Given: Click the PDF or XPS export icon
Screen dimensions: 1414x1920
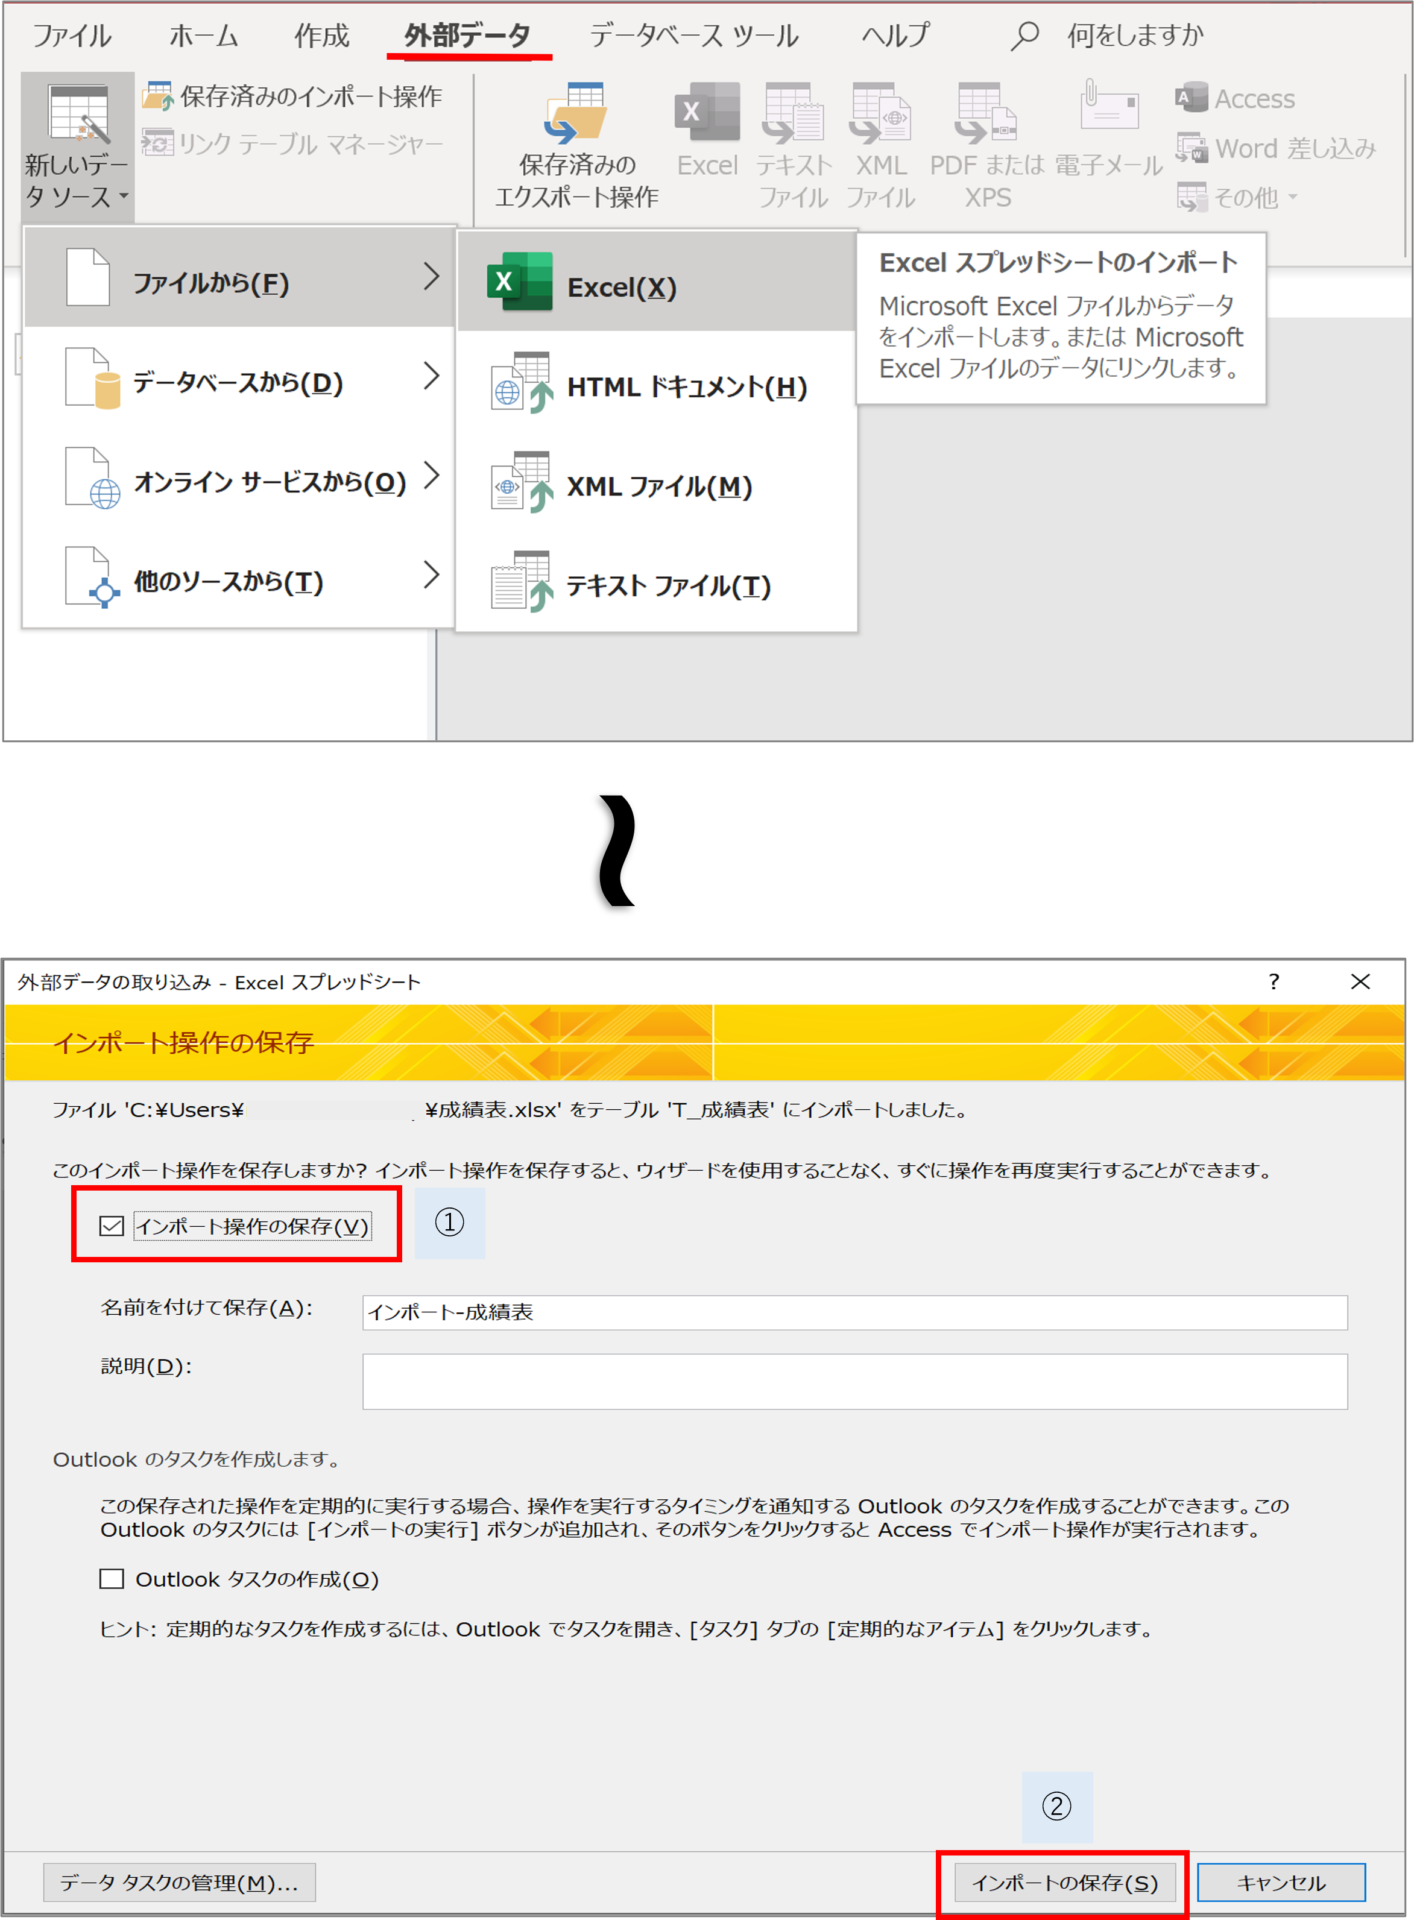Looking at the screenshot, I should (x=986, y=113).
